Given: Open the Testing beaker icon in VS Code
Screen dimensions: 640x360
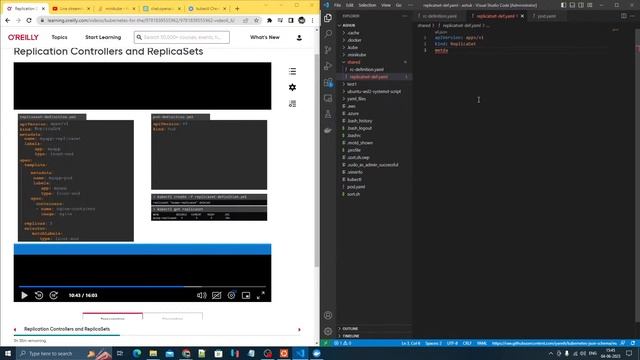Looking at the screenshot, I should 328,114.
